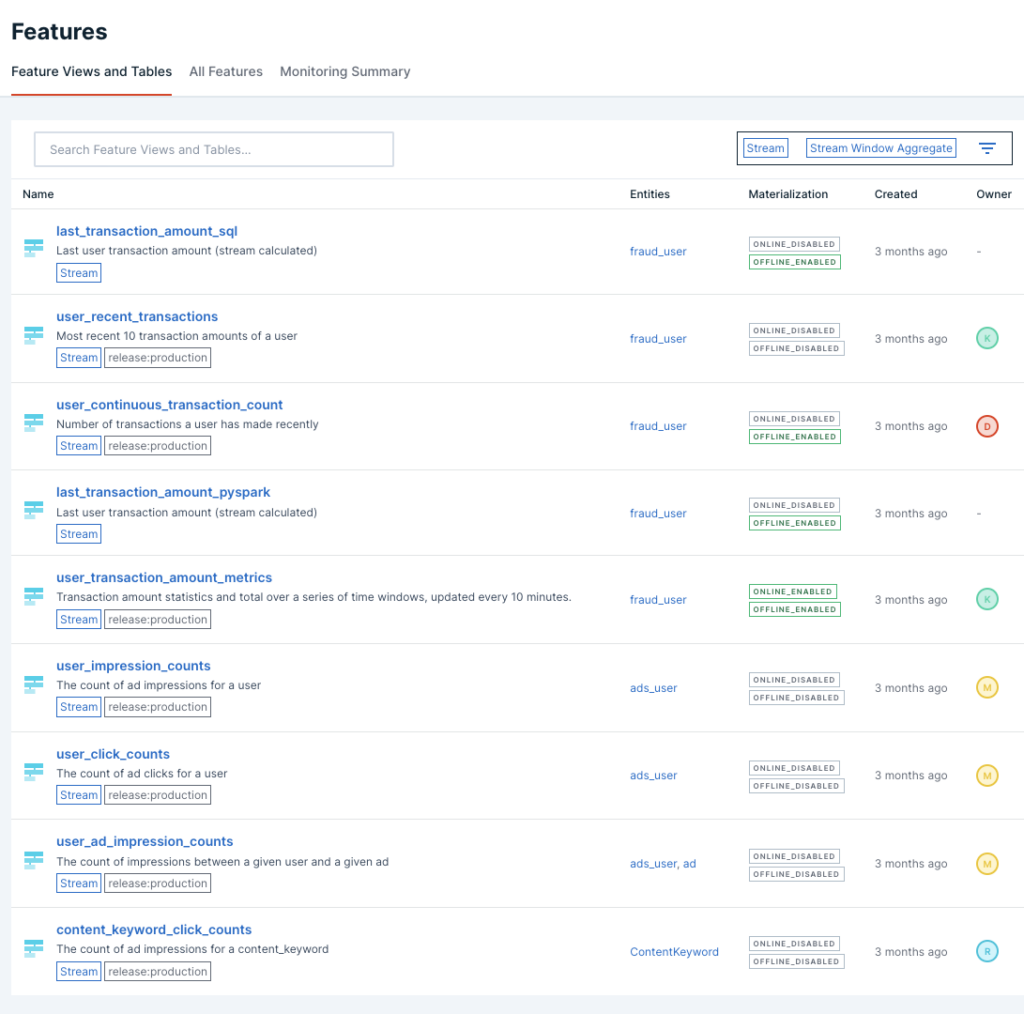The image size is (1024, 1014).
Task: Click the Search Feature Views and Tables field
Action: (213, 148)
